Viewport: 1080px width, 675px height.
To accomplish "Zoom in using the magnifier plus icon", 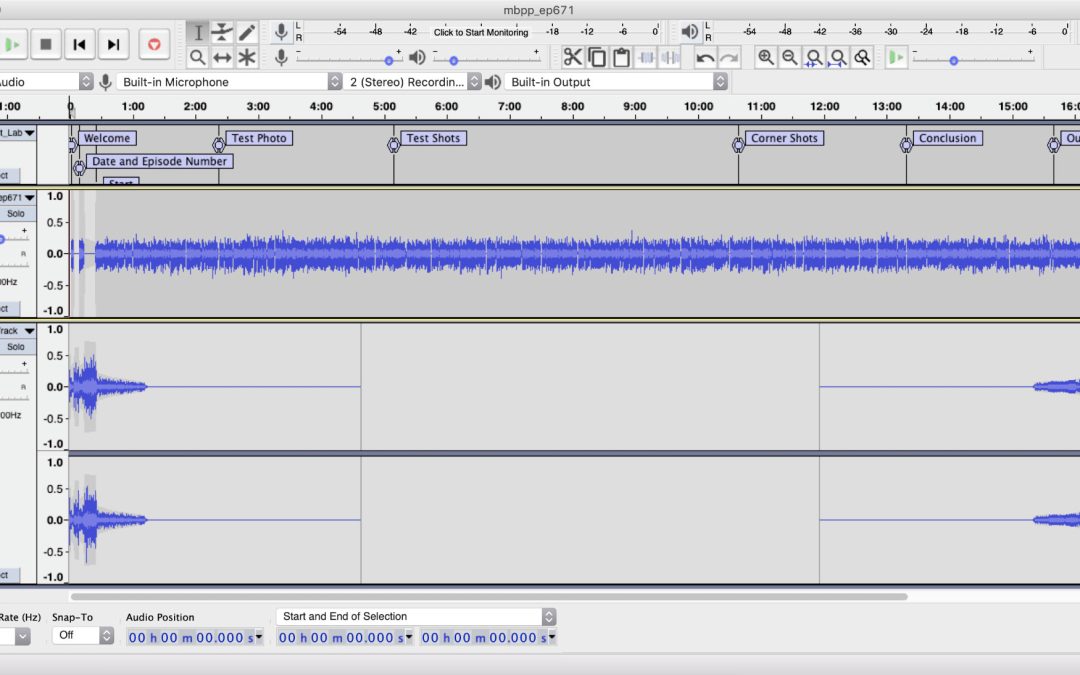I will coord(766,58).
